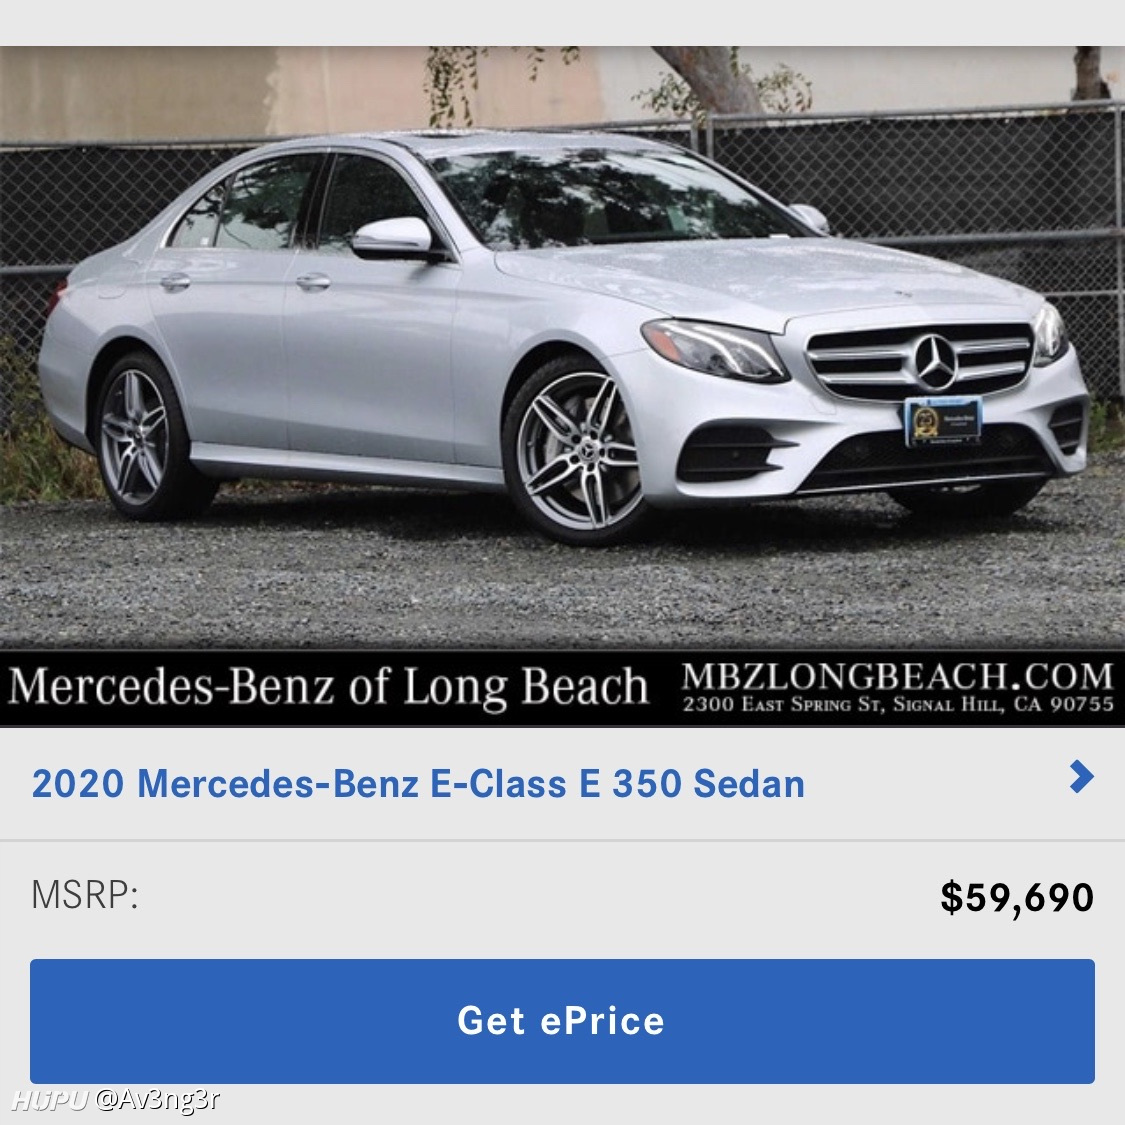Tap the @Av3ng3r username watermark
This screenshot has height=1125, width=1125.
coord(157,1099)
